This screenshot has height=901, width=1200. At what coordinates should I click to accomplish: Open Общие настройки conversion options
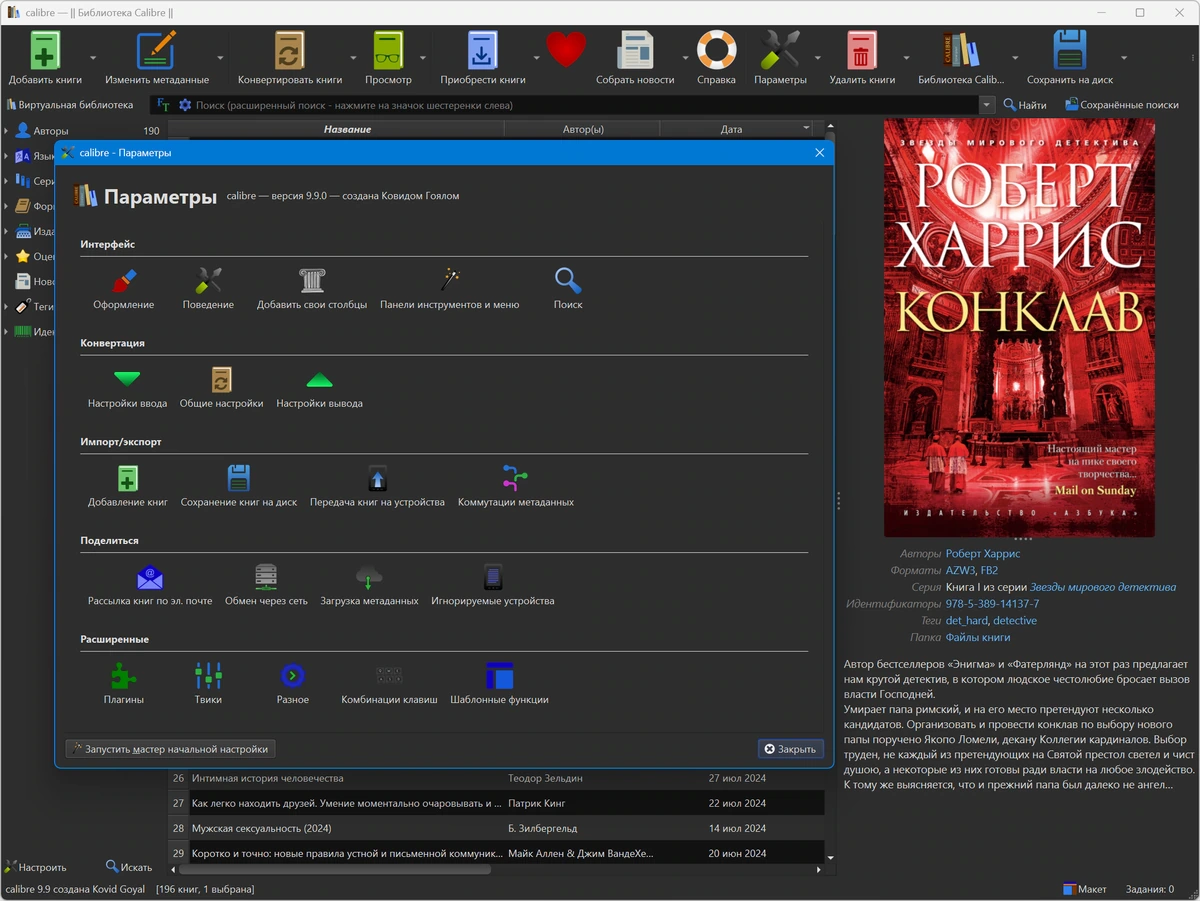point(221,388)
